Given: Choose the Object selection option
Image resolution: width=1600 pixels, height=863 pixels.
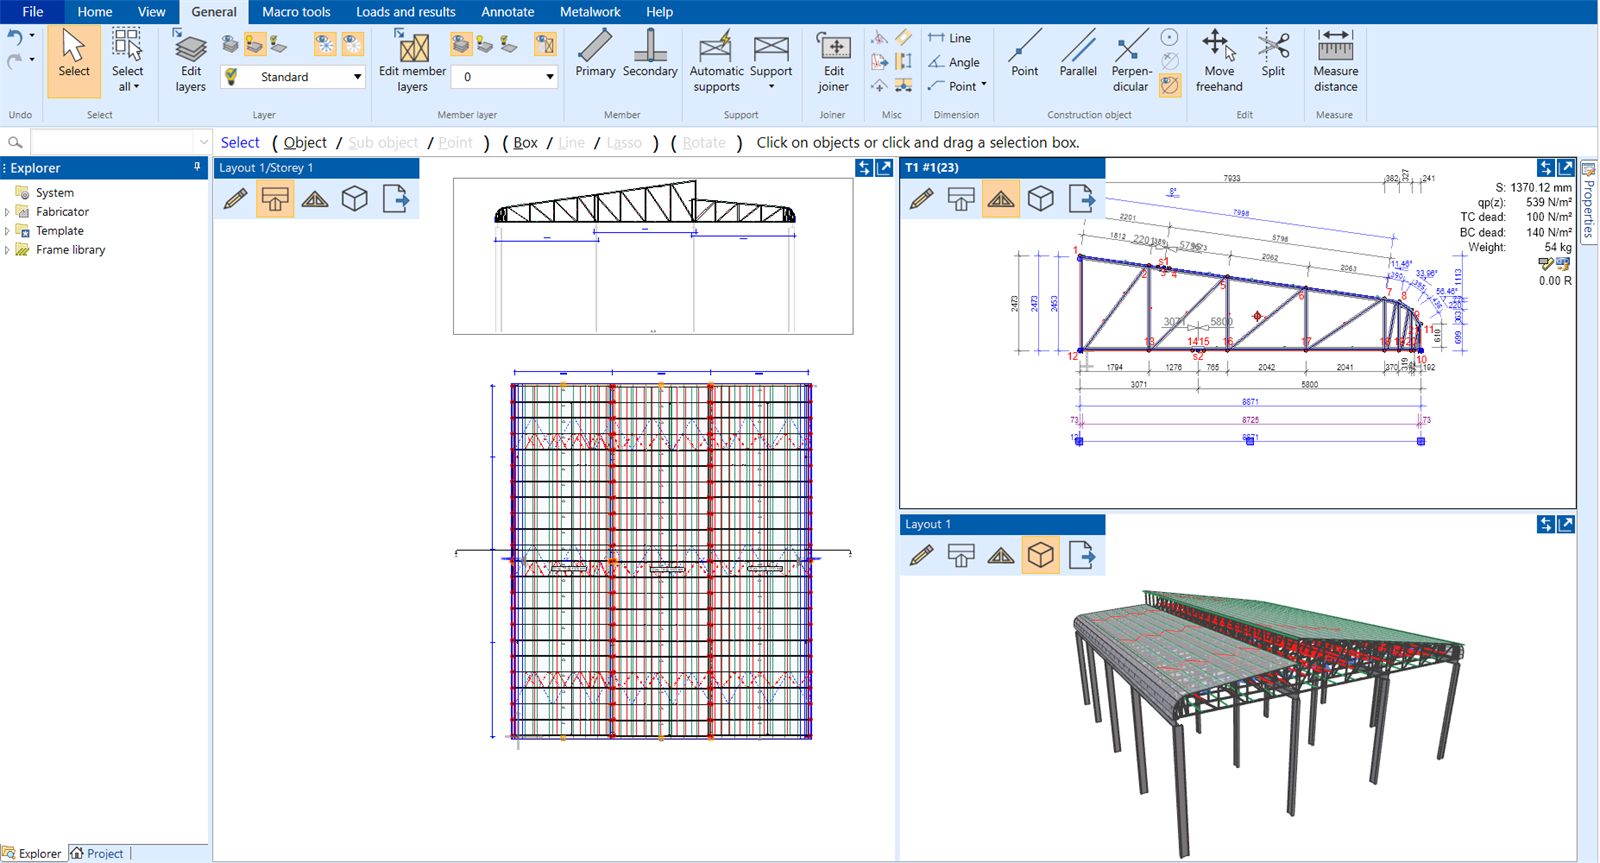Looking at the screenshot, I should click(305, 143).
